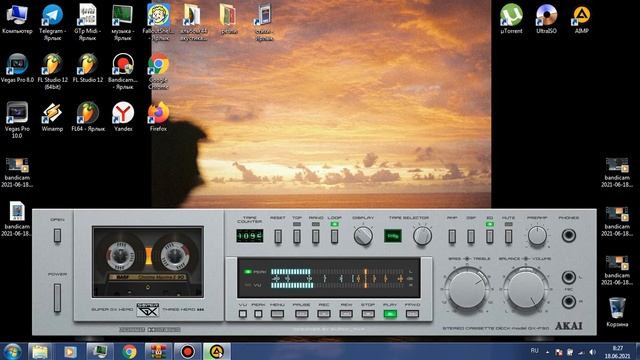Click the DISPLAY rotary knob
This screenshot has height=360, width=640.
[x=363, y=236]
